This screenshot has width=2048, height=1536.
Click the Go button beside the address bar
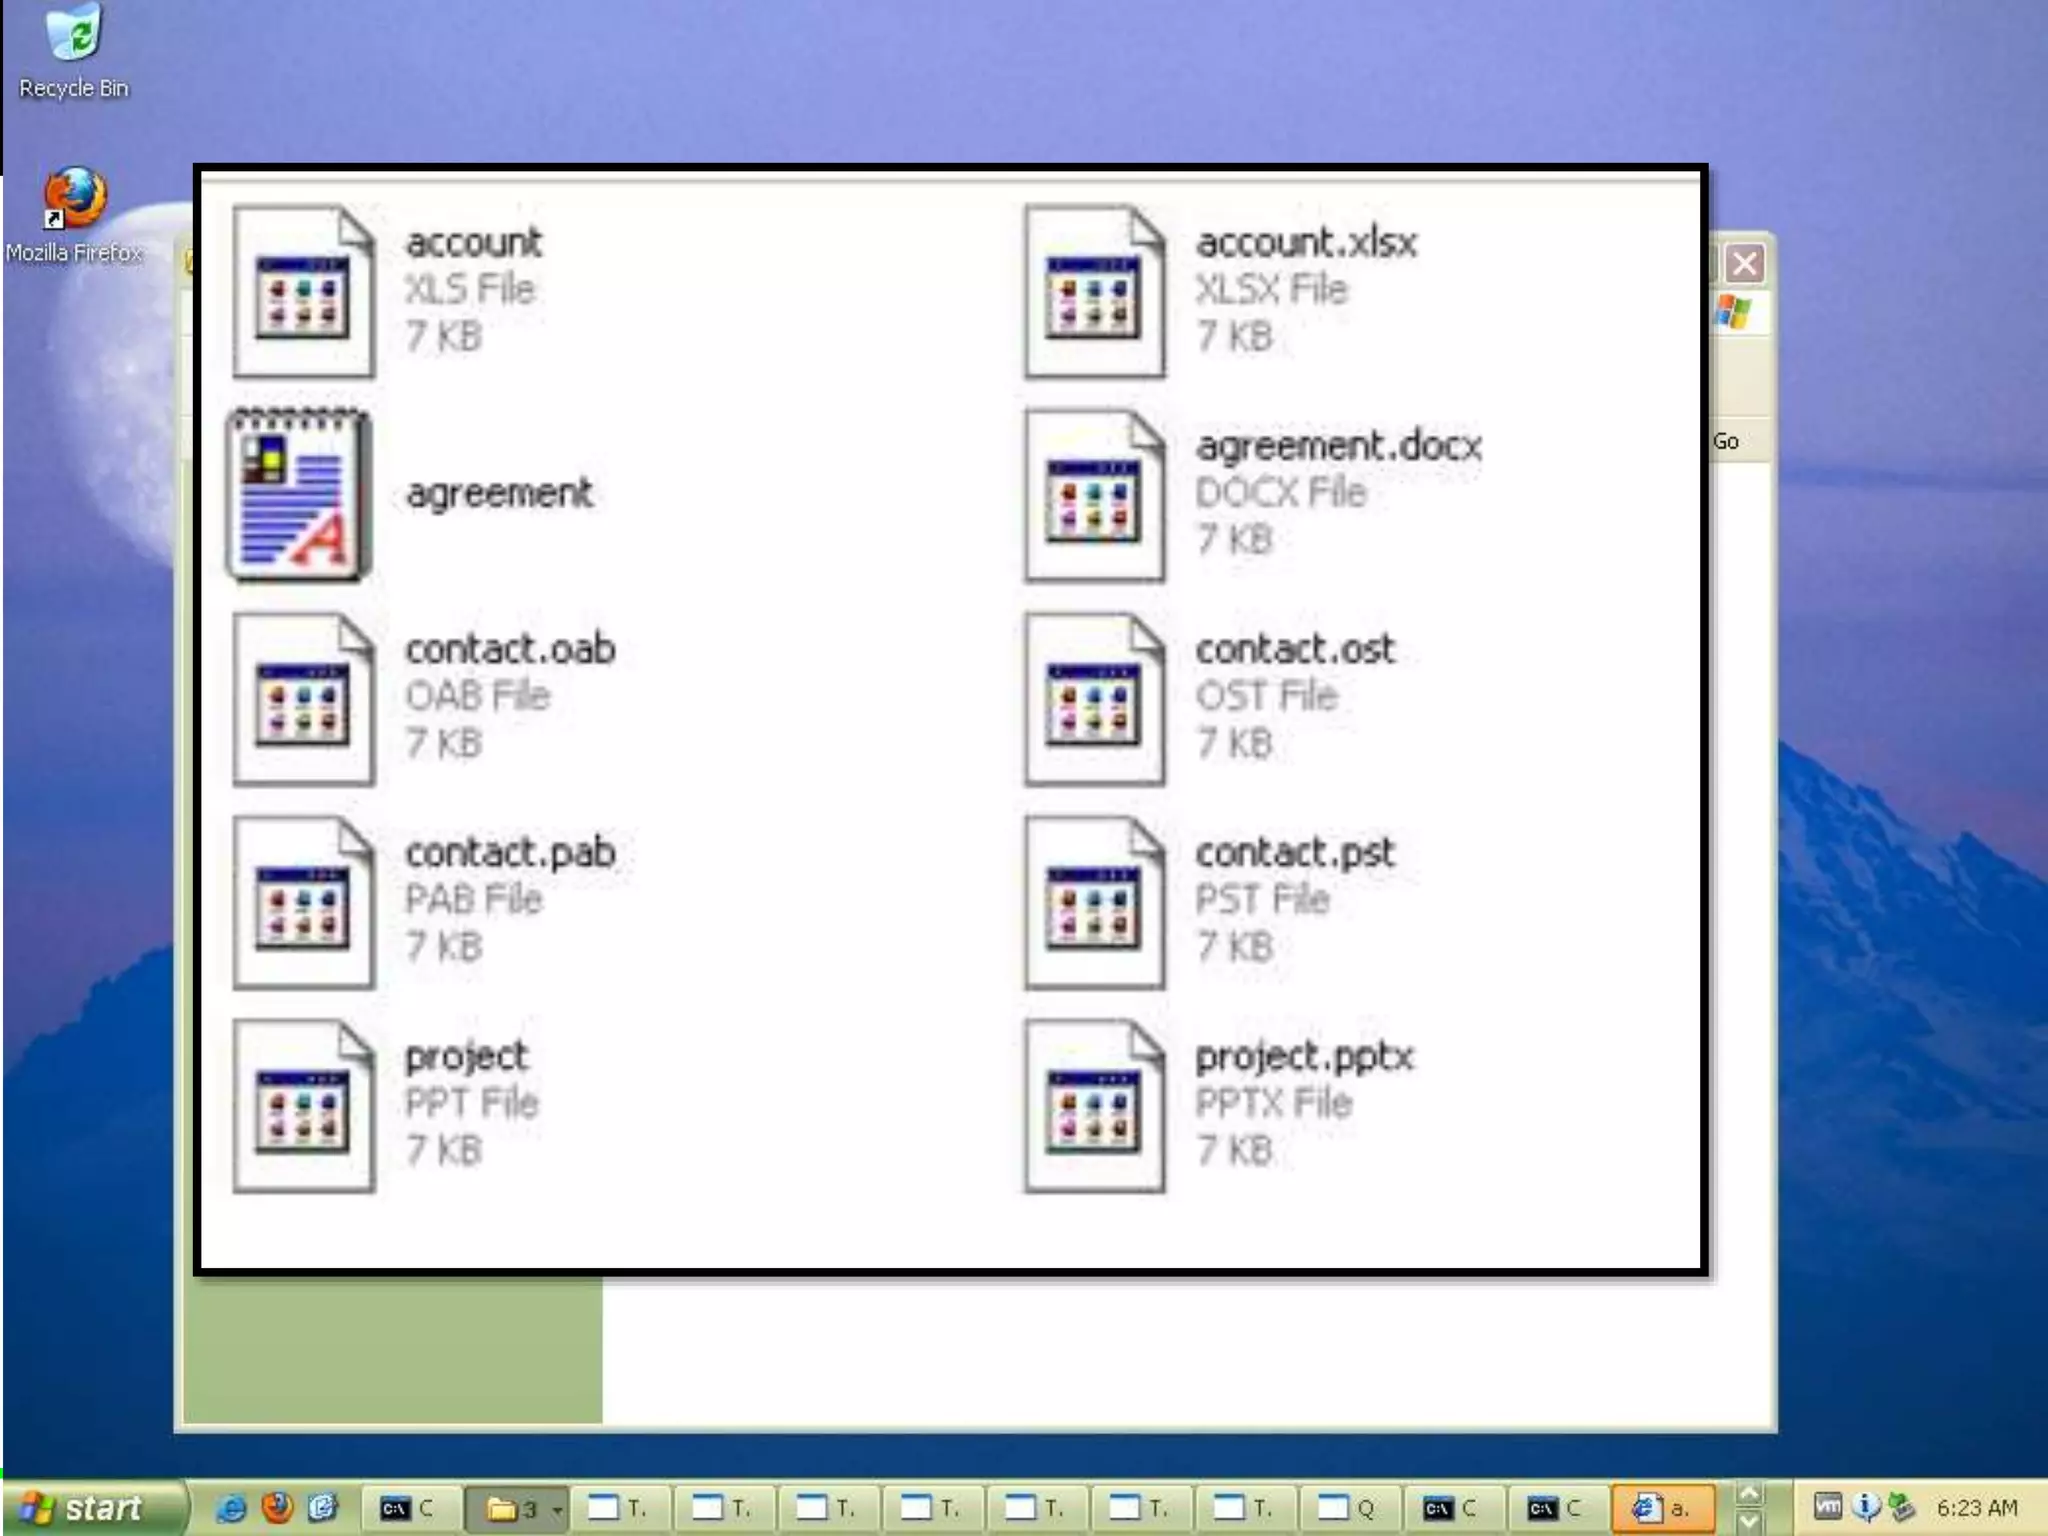(x=1726, y=441)
